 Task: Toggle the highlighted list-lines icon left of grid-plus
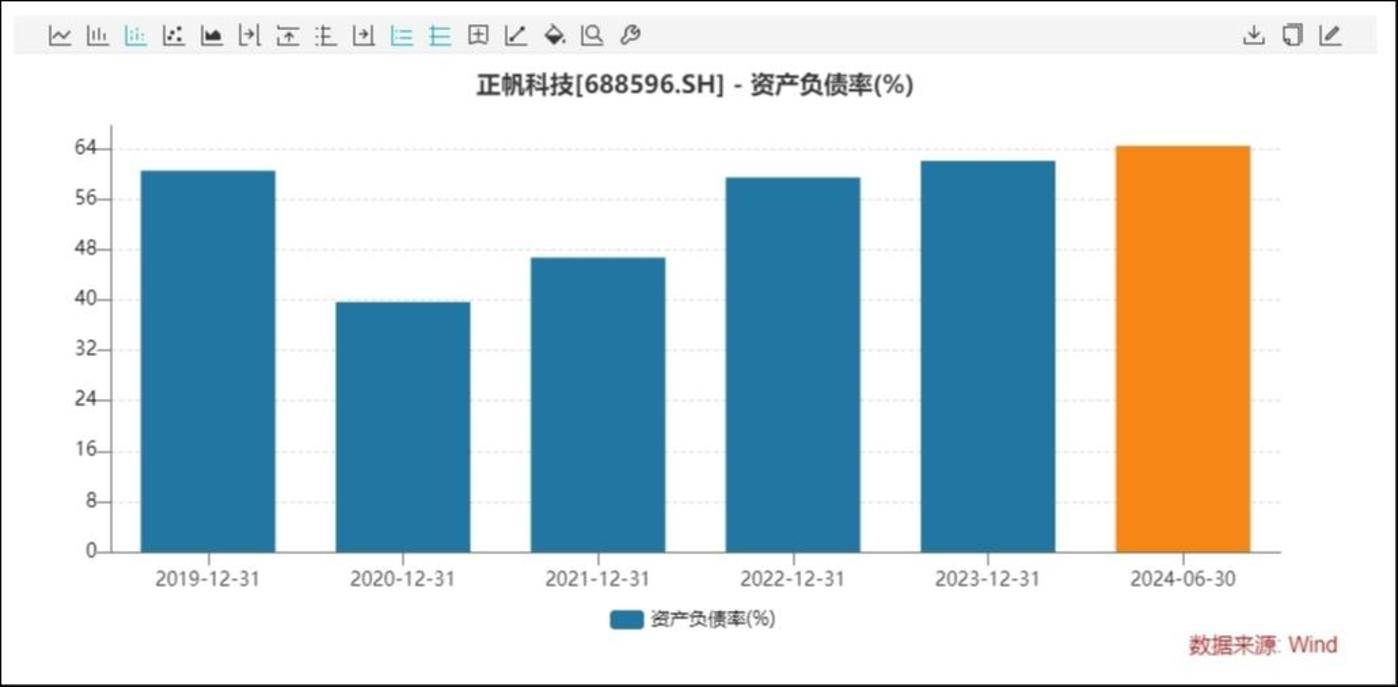pyautogui.click(x=440, y=36)
